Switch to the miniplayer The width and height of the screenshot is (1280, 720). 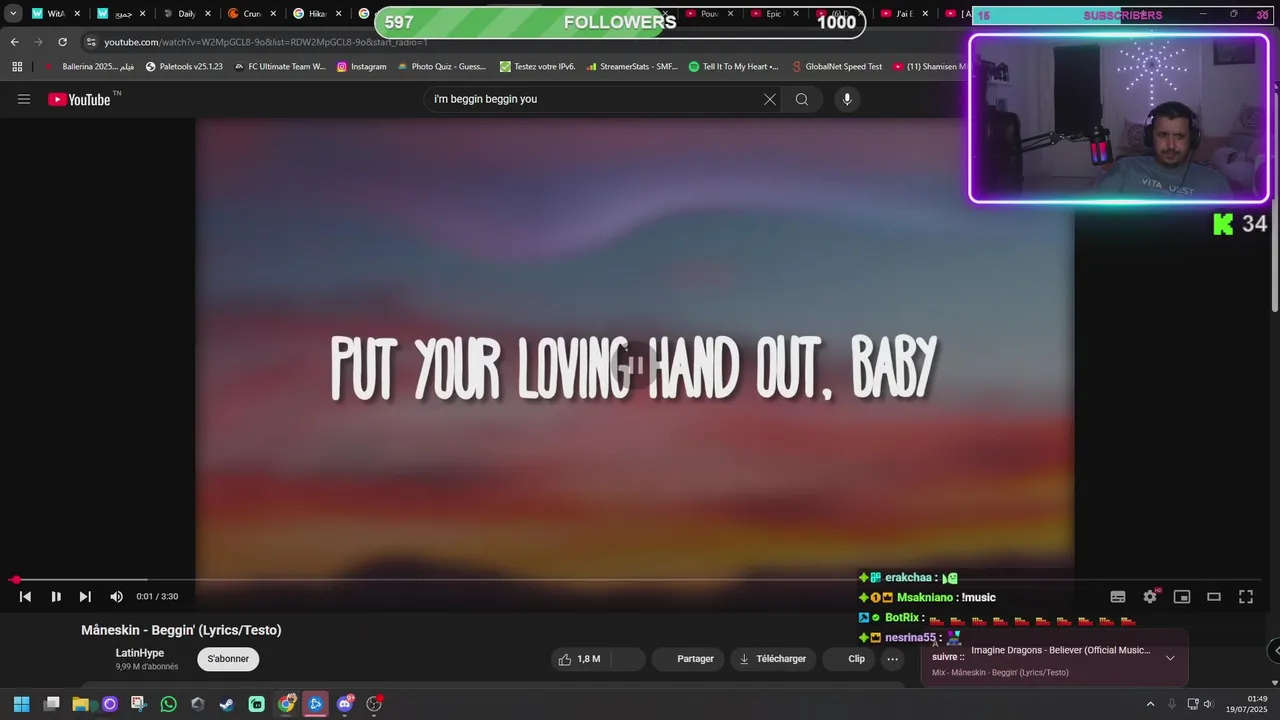(x=1182, y=597)
